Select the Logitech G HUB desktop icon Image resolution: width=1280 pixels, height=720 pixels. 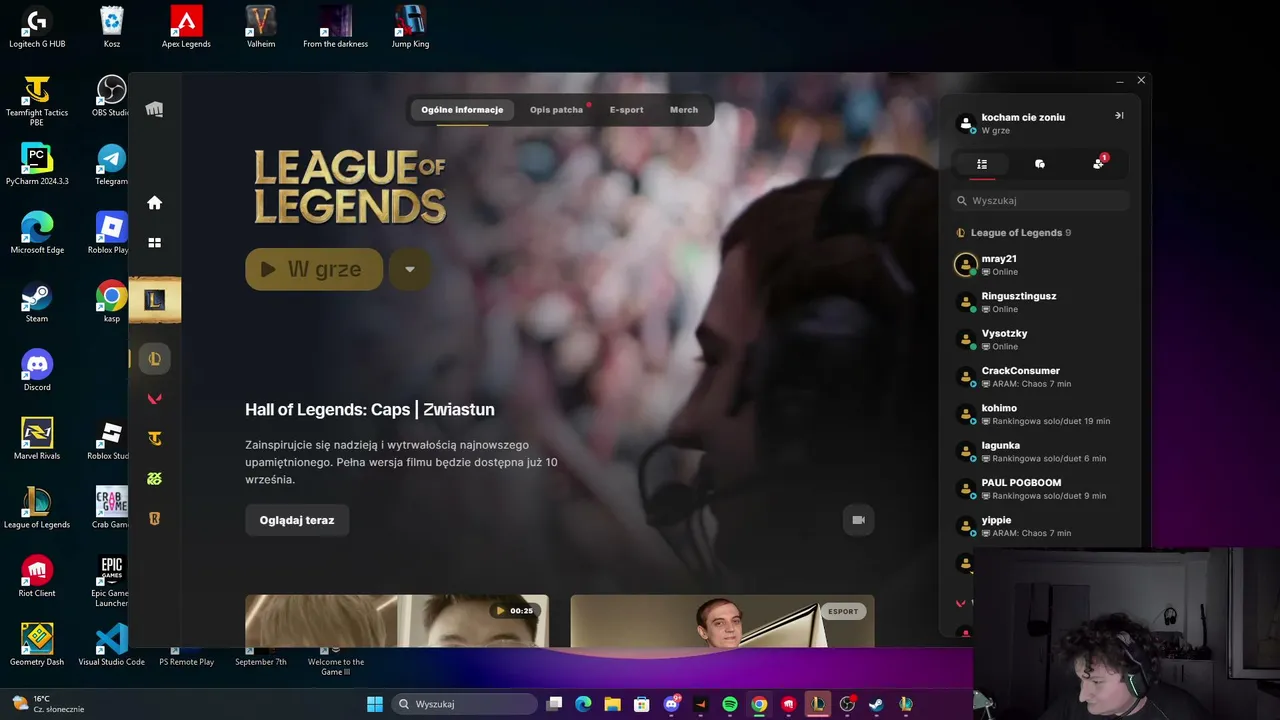37,27
